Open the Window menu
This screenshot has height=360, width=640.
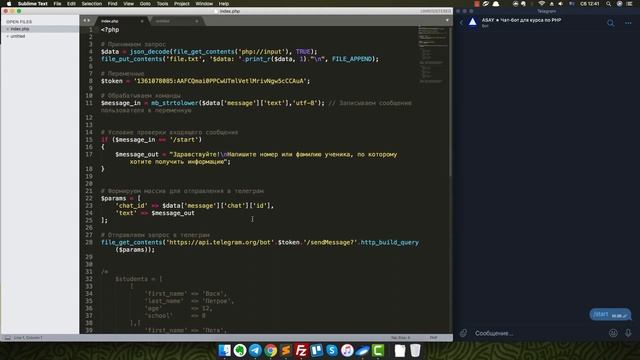(x=204, y=4)
